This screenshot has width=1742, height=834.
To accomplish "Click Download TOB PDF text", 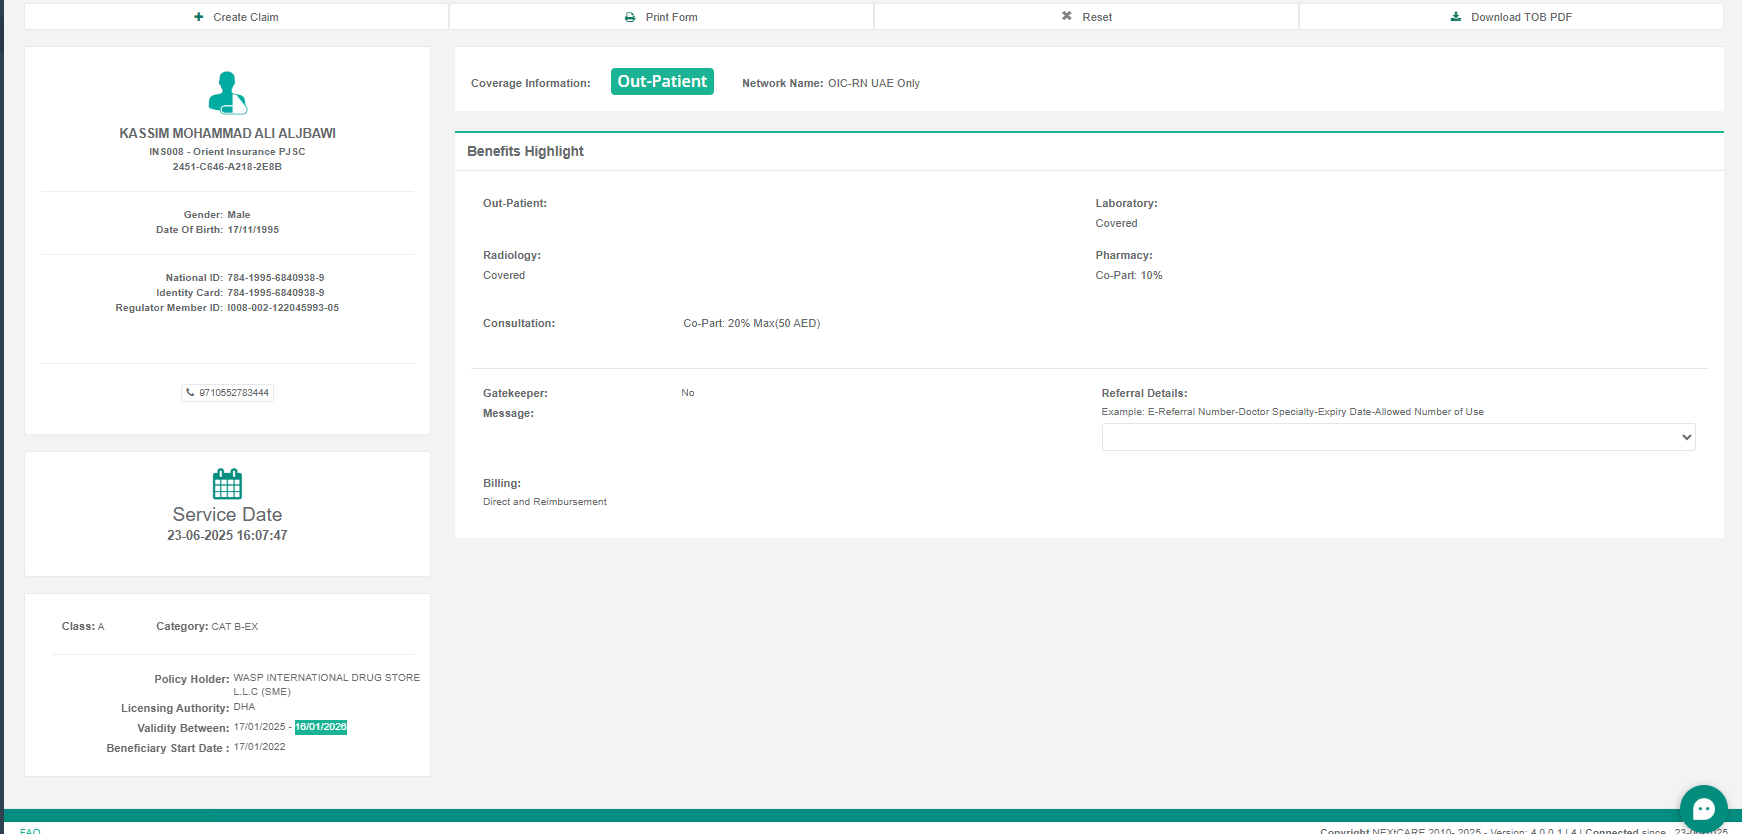I will point(1521,17).
